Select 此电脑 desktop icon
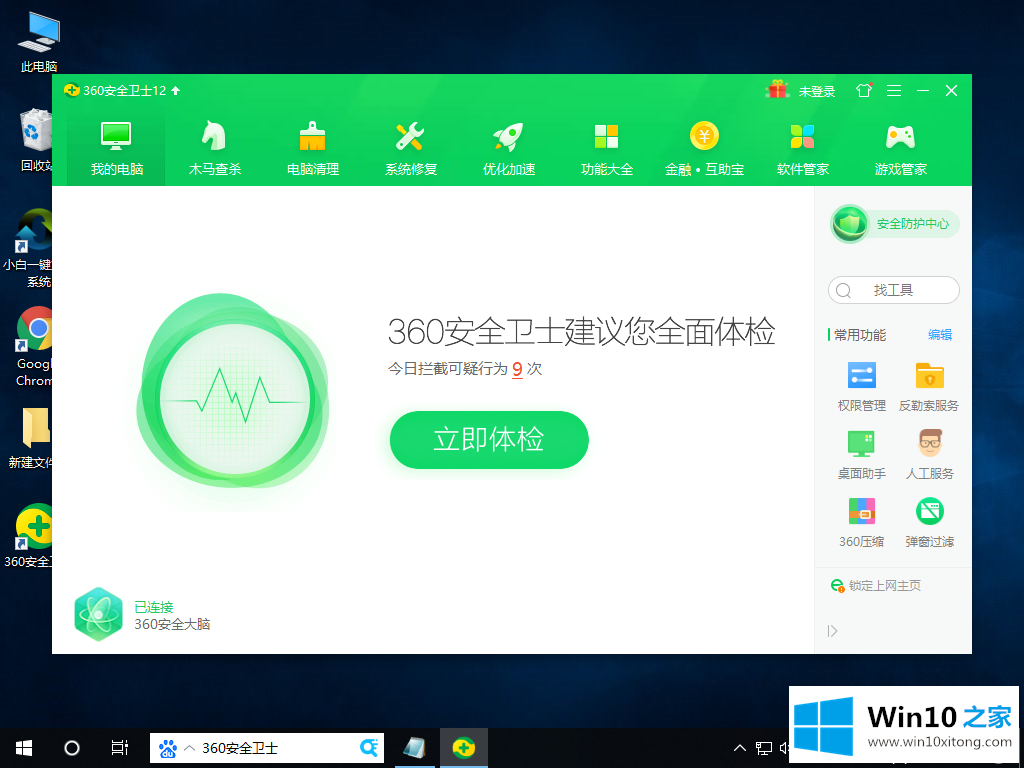 click(x=39, y=41)
